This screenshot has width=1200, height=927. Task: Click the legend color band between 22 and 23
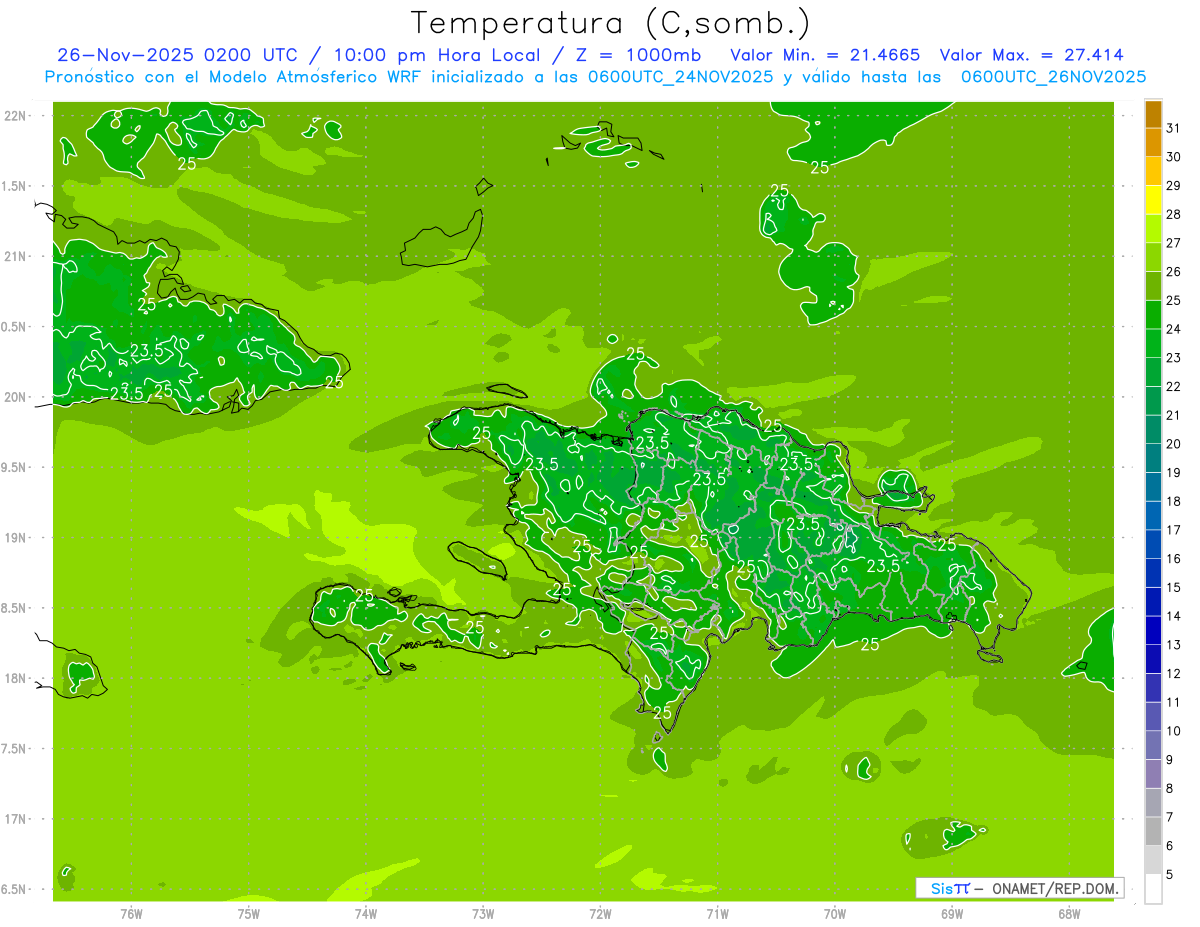point(1153,372)
